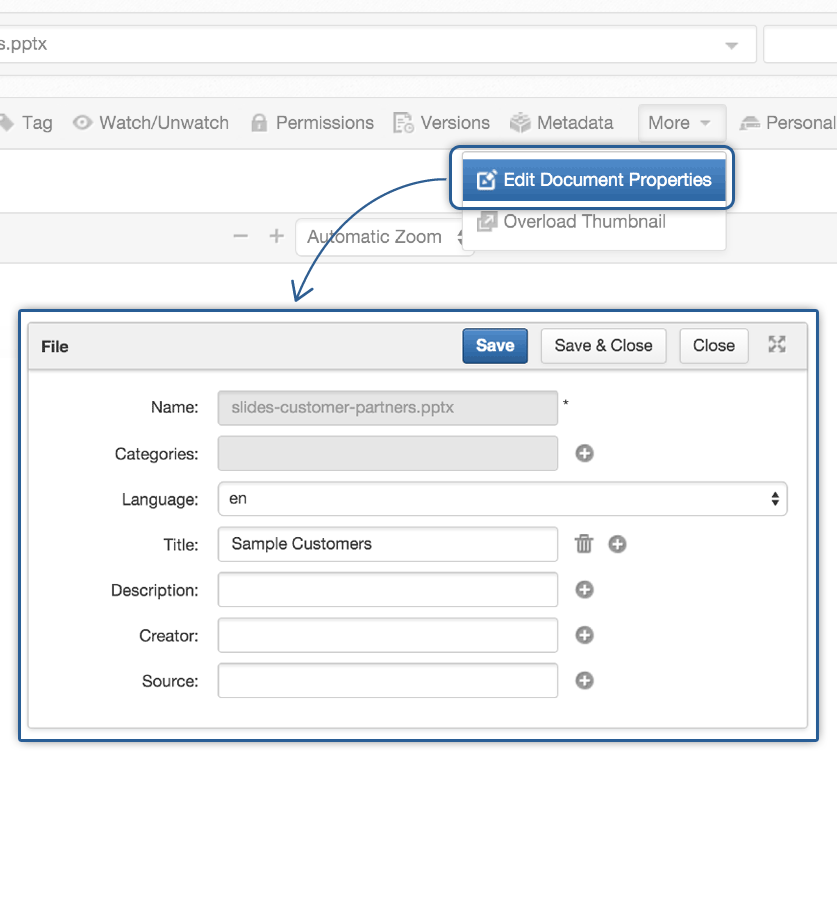Open the Language dropdown showing en

pyautogui.click(x=502, y=499)
